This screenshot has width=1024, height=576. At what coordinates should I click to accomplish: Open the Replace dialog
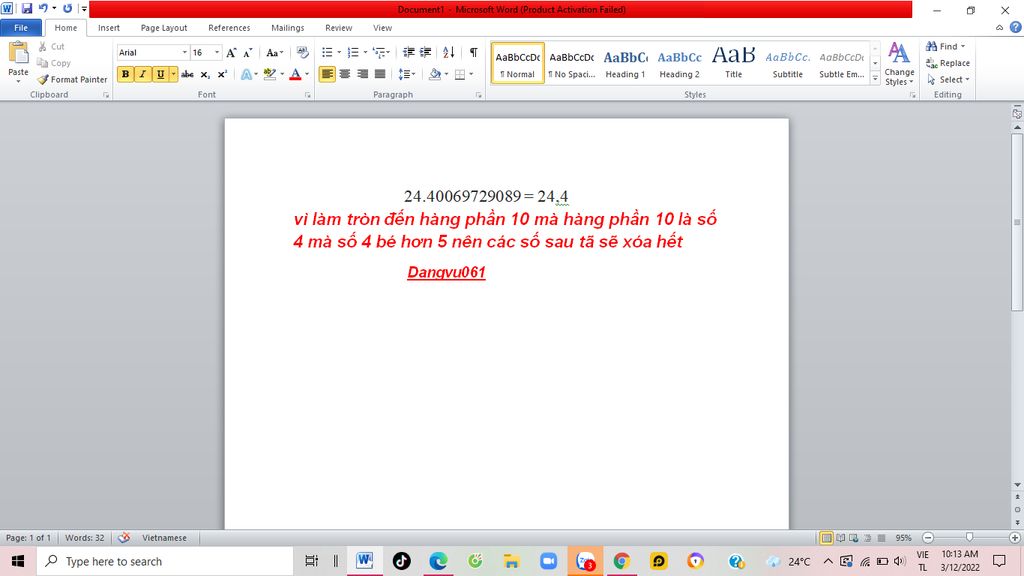pyautogui.click(x=948, y=63)
